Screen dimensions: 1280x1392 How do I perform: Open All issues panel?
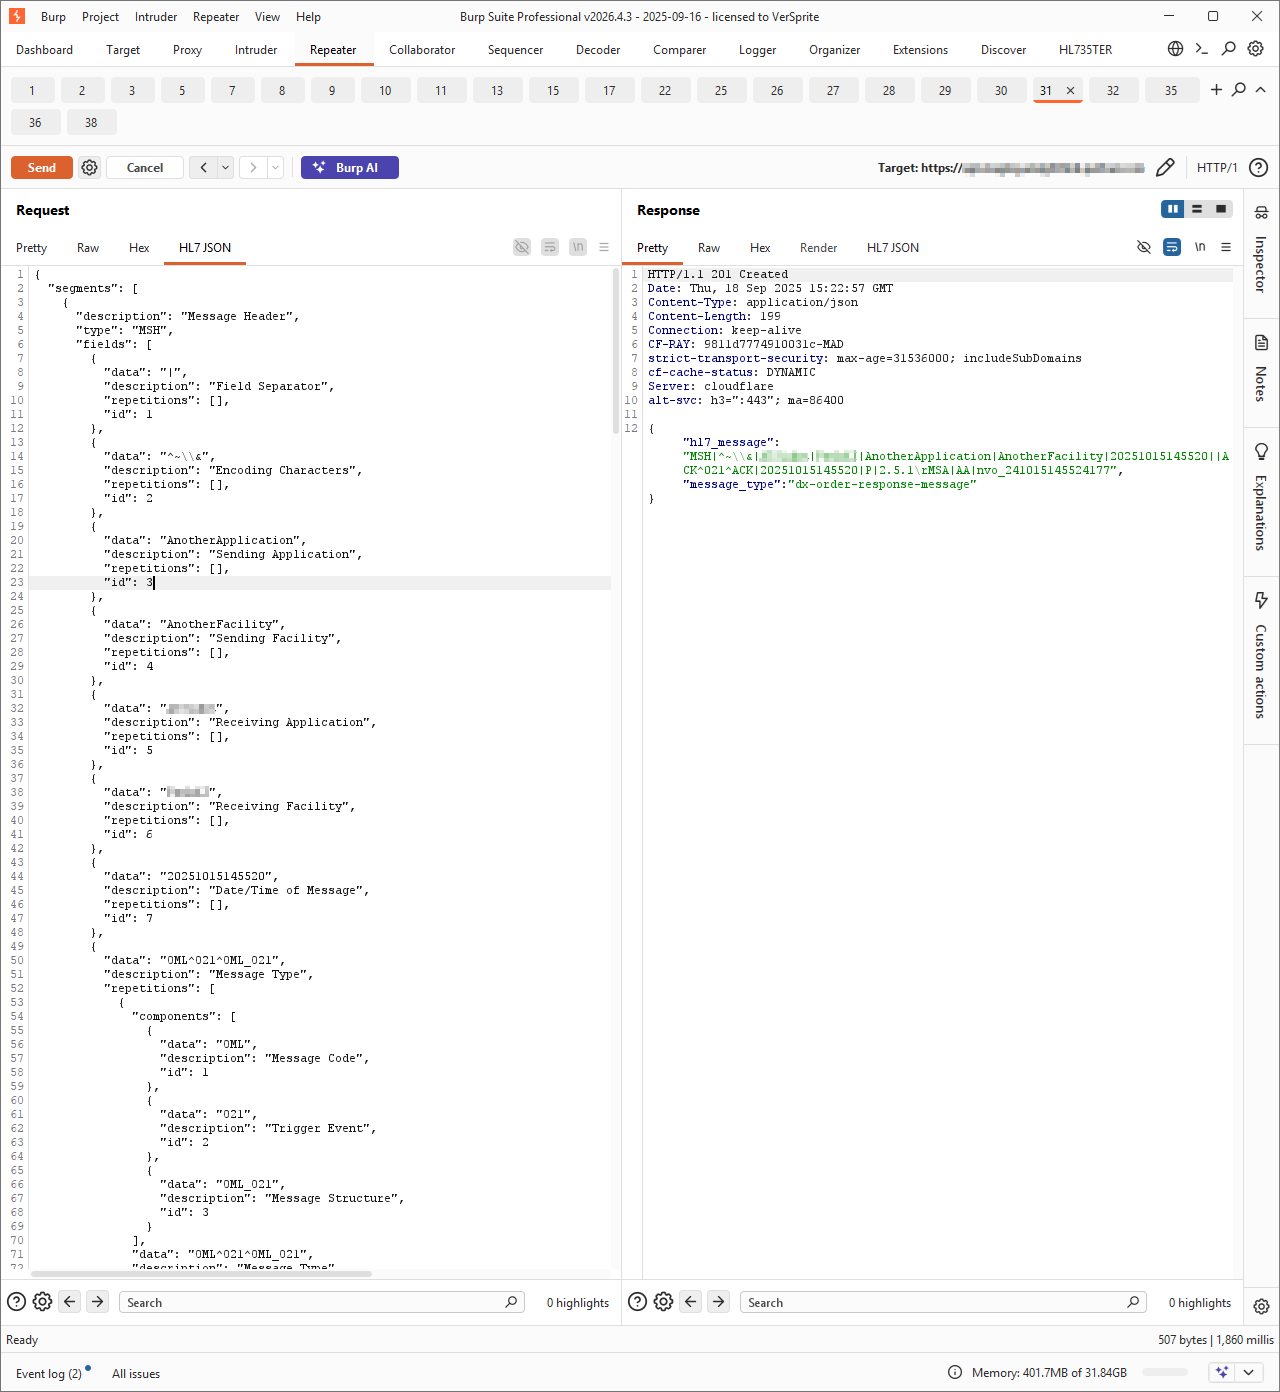click(136, 1373)
